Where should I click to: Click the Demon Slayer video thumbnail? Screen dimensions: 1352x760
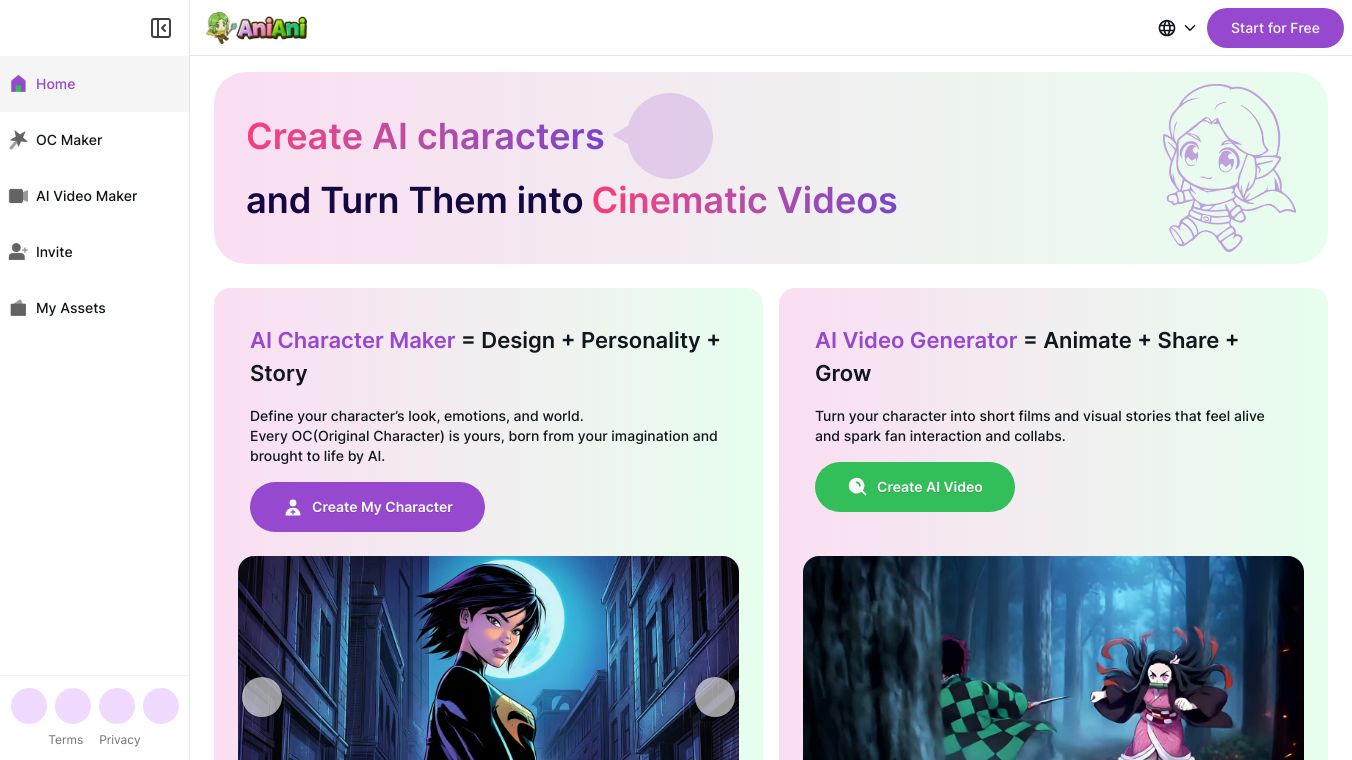point(1053,658)
